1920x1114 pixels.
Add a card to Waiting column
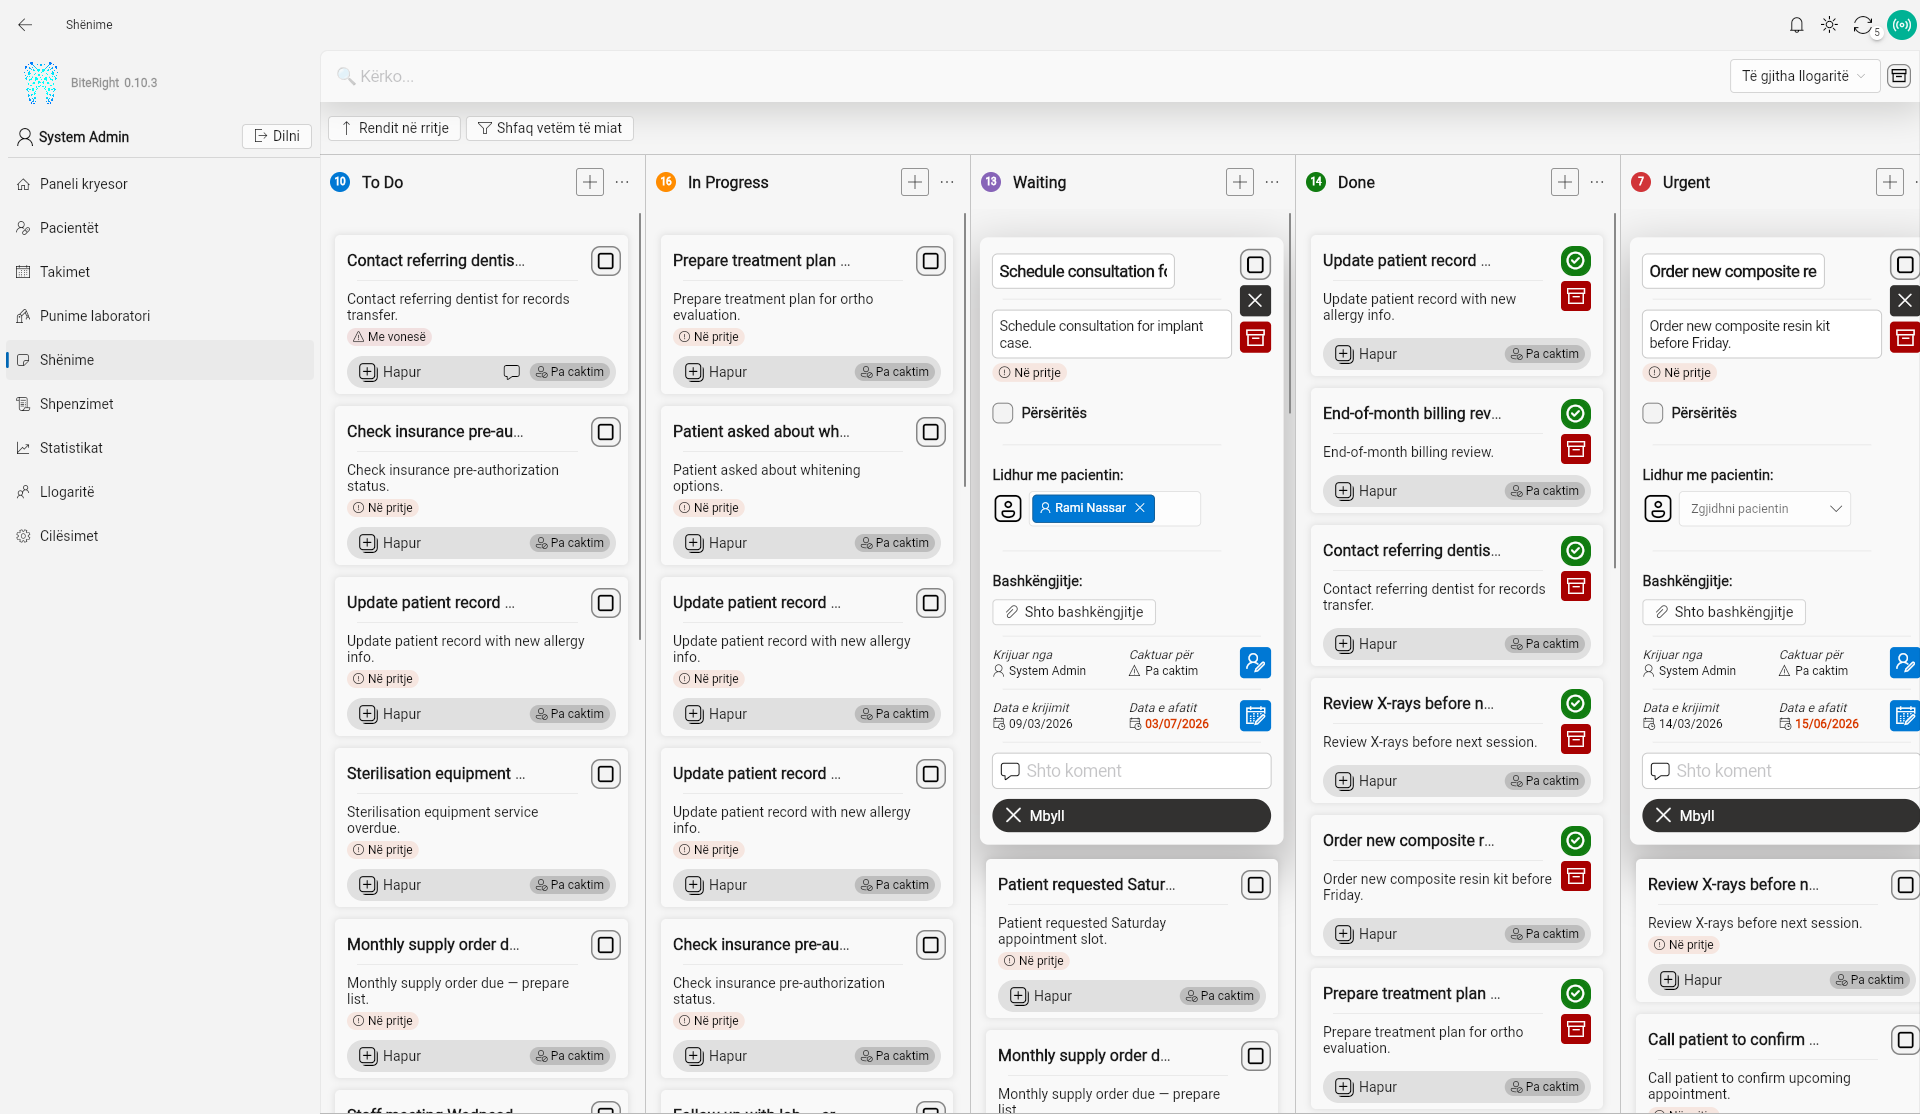1240,182
